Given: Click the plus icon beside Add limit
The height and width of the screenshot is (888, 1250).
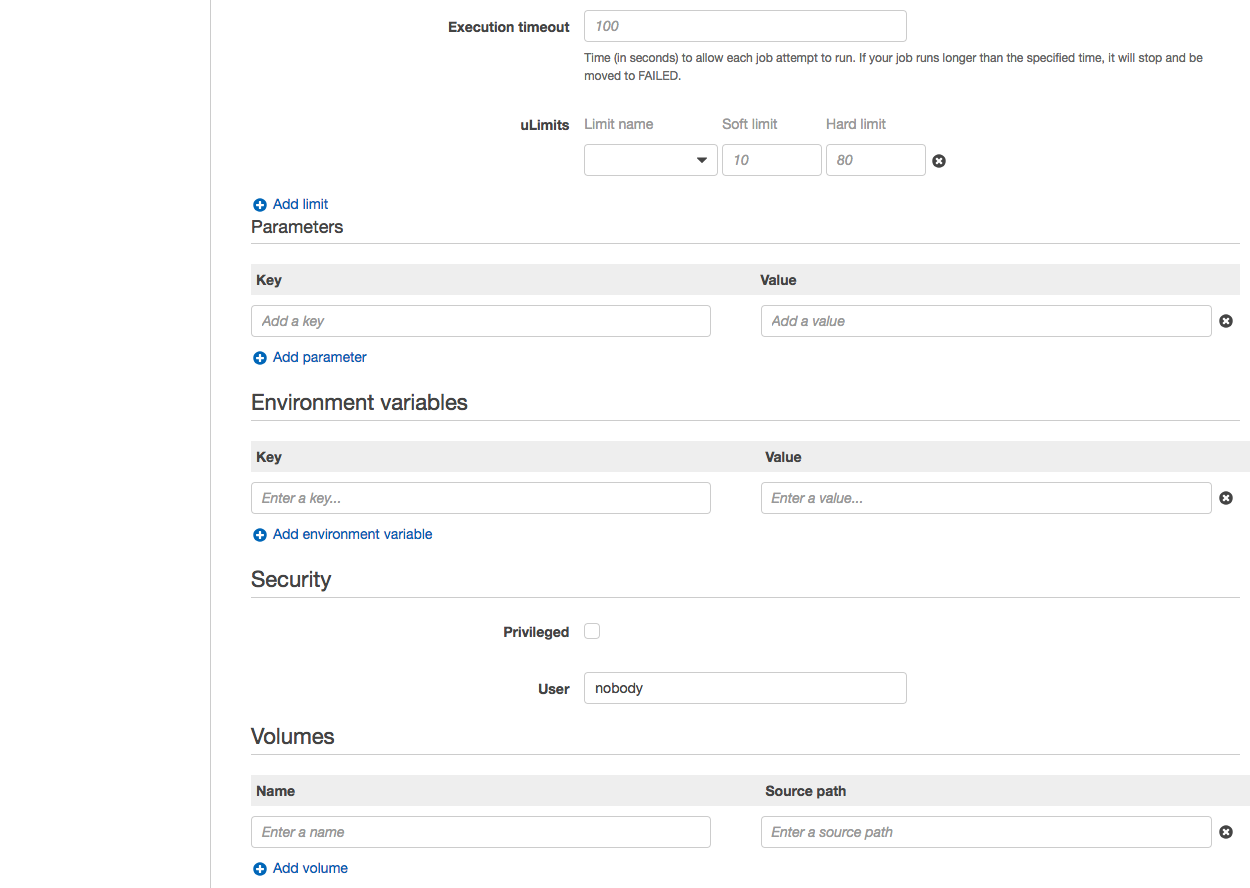Looking at the screenshot, I should (260, 205).
